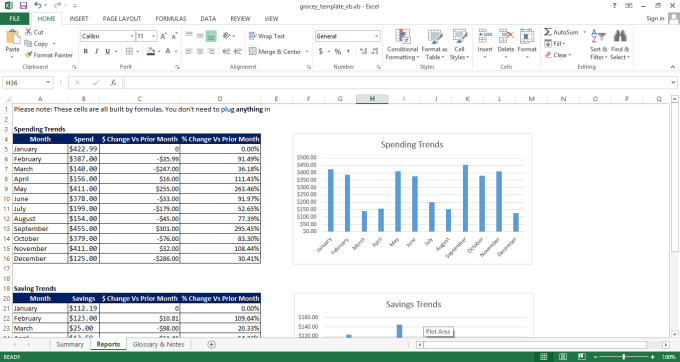Open Sort & Filter options

pos(598,45)
